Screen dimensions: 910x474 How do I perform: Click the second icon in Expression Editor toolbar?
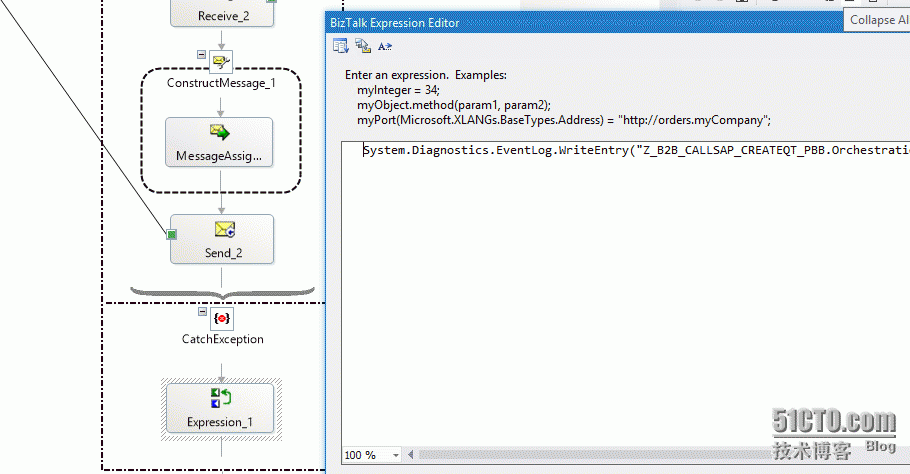point(363,46)
